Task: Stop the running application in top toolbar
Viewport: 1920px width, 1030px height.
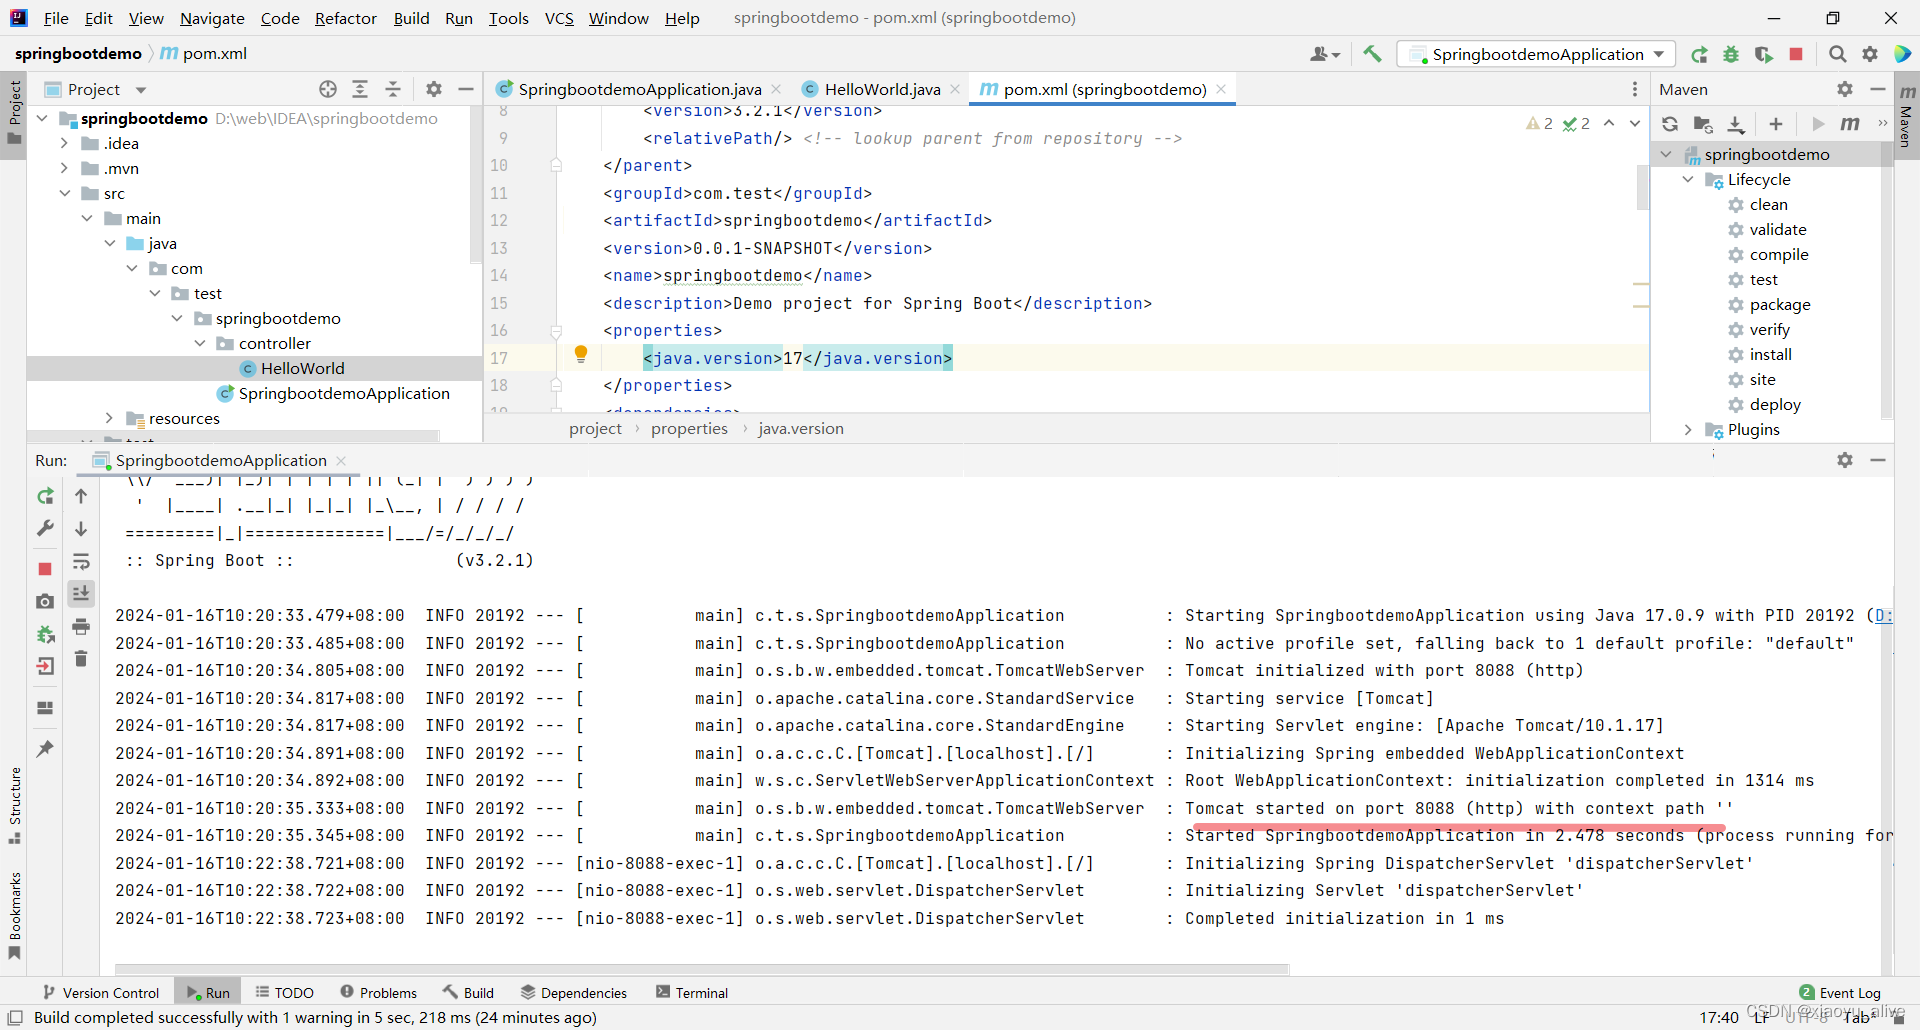Action: tap(1796, 54)
